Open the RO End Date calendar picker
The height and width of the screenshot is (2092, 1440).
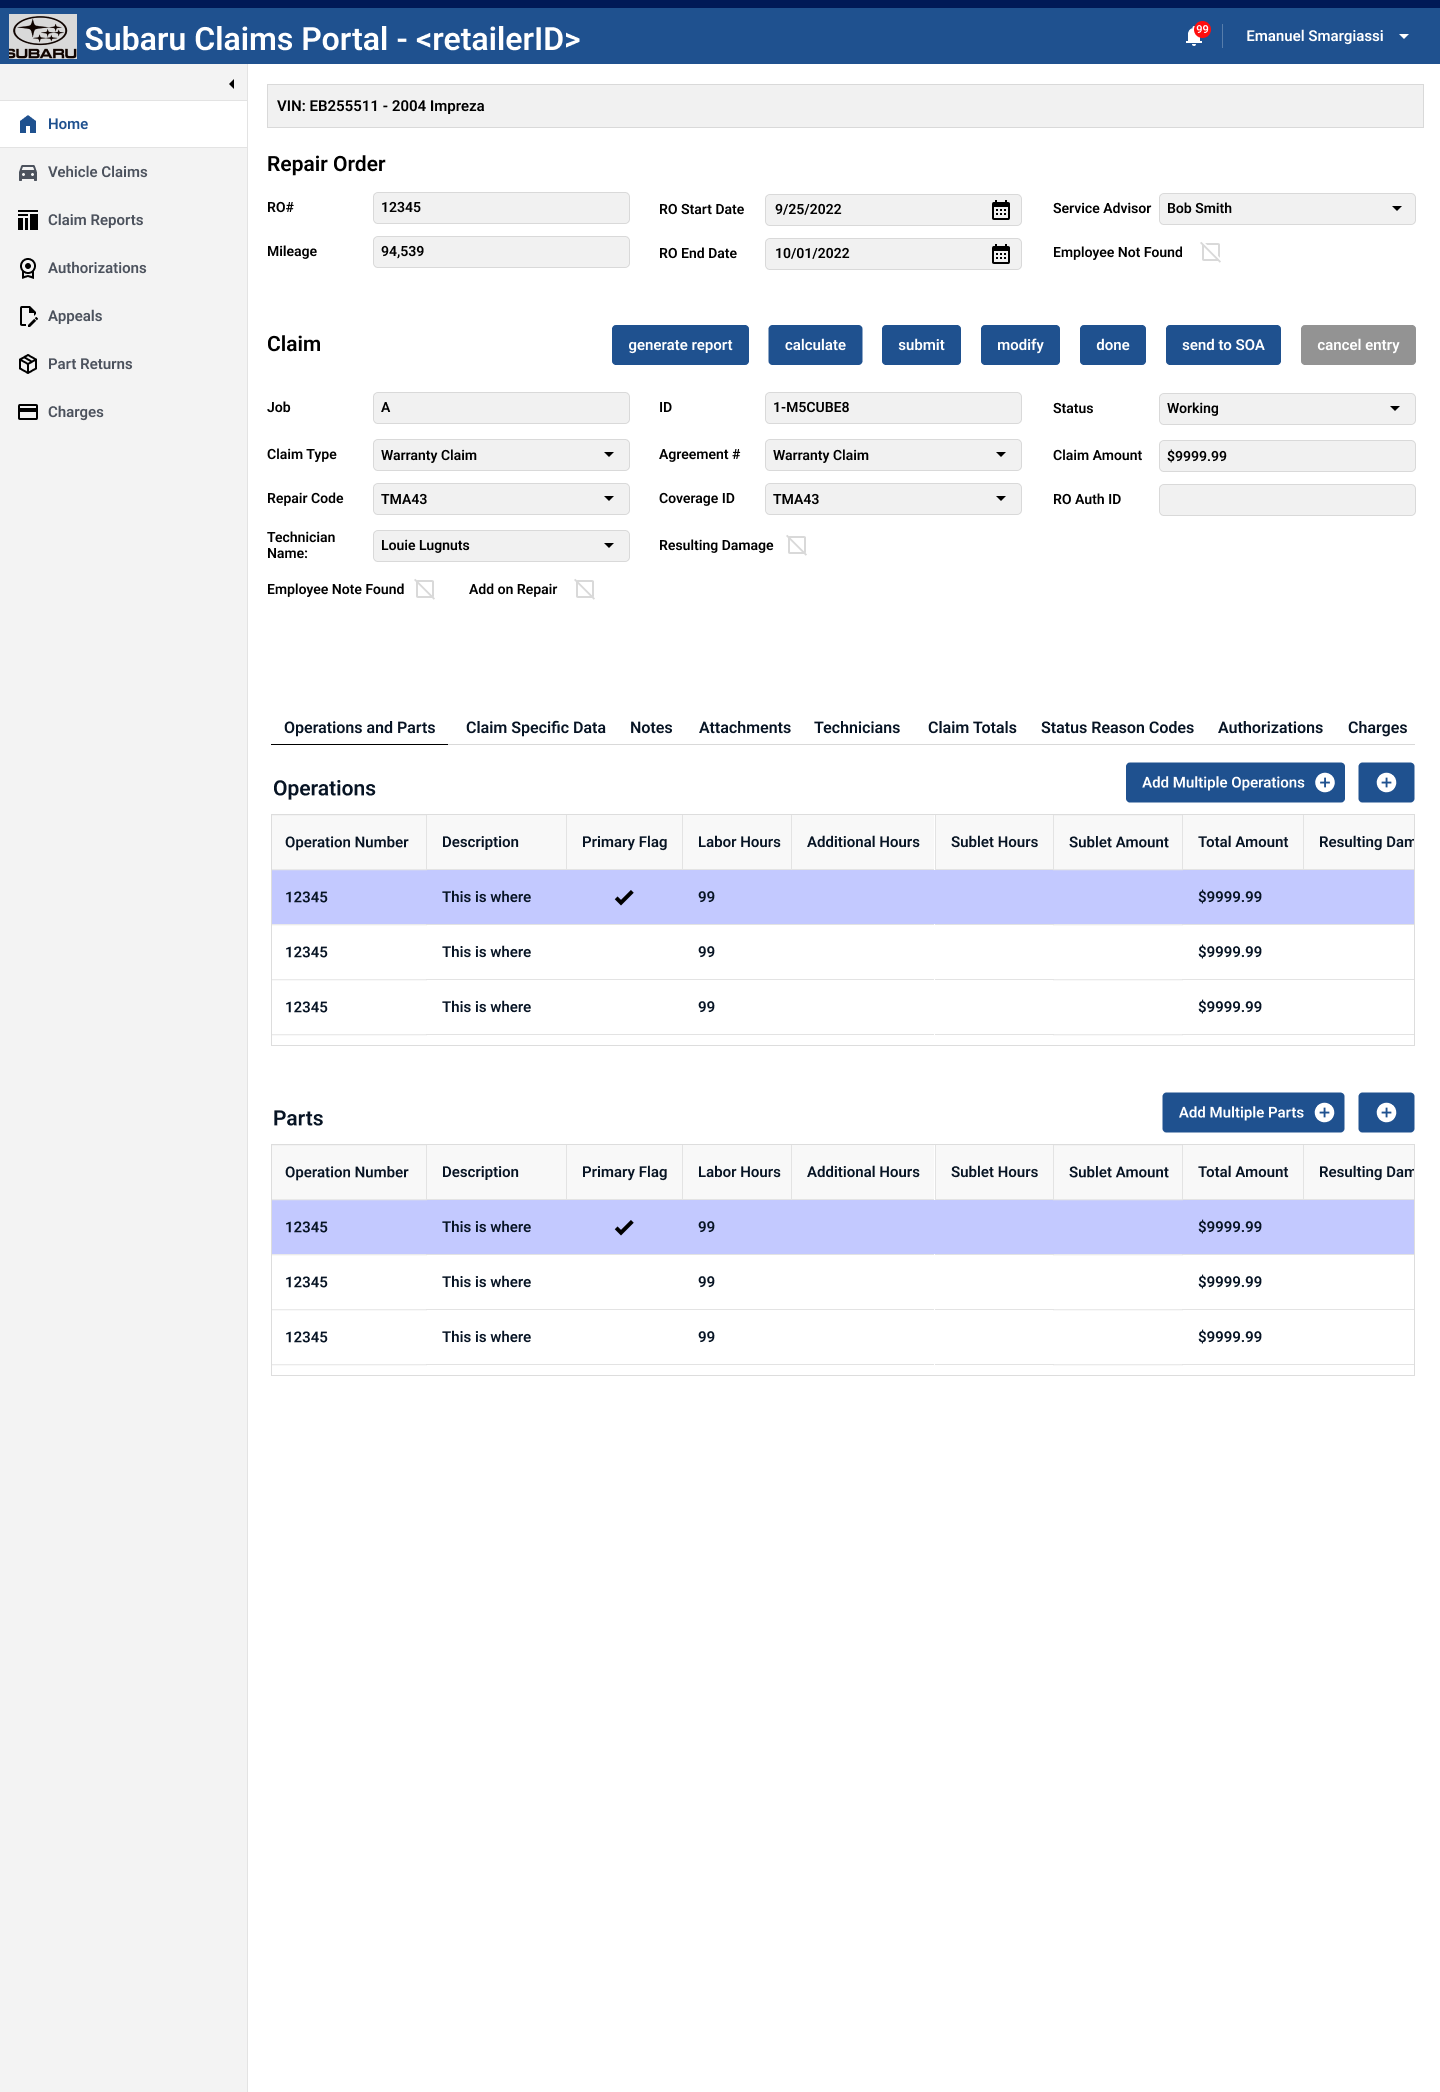tap(1000, 254)
